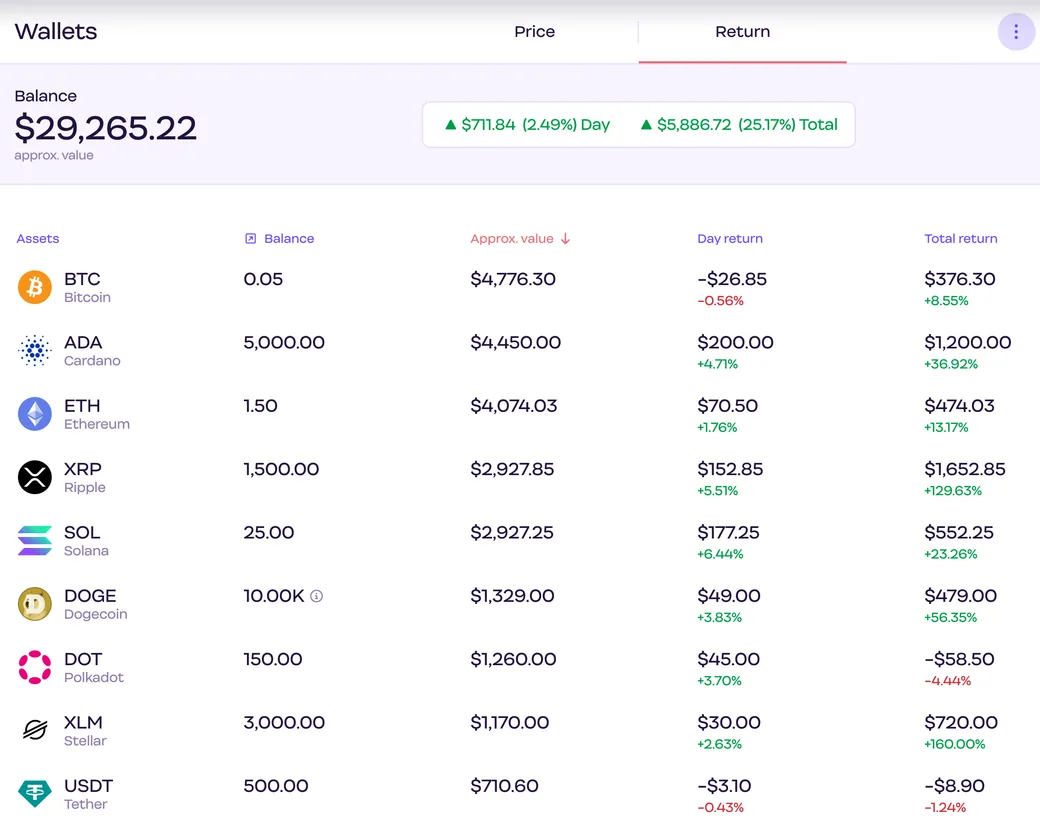
Task: Click the Cardano ADA icon
Action: [x=34, y=350]
